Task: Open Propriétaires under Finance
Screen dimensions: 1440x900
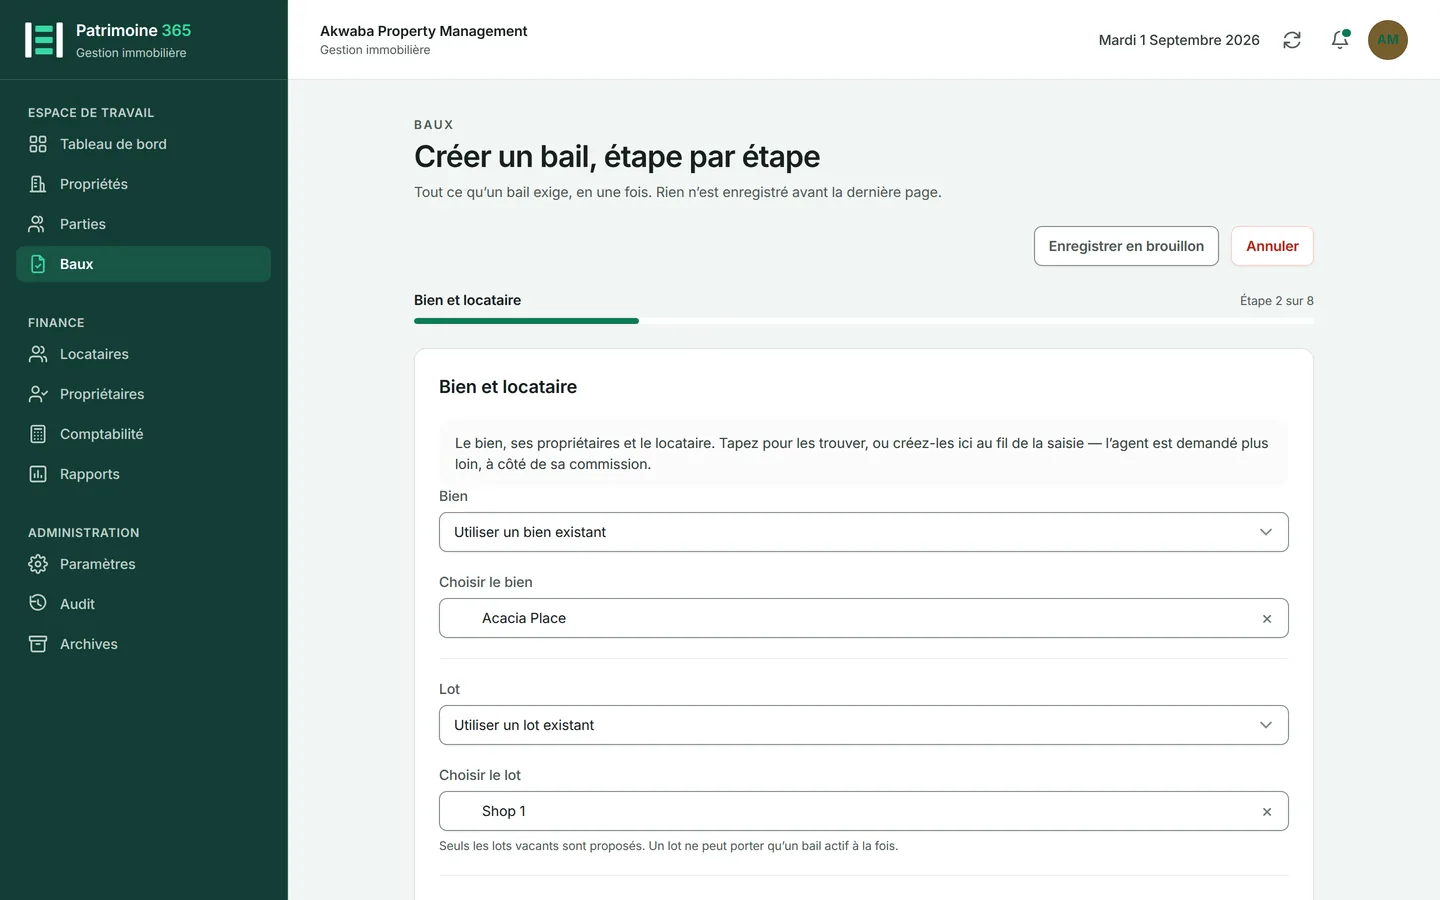Action: pos(143,394)
